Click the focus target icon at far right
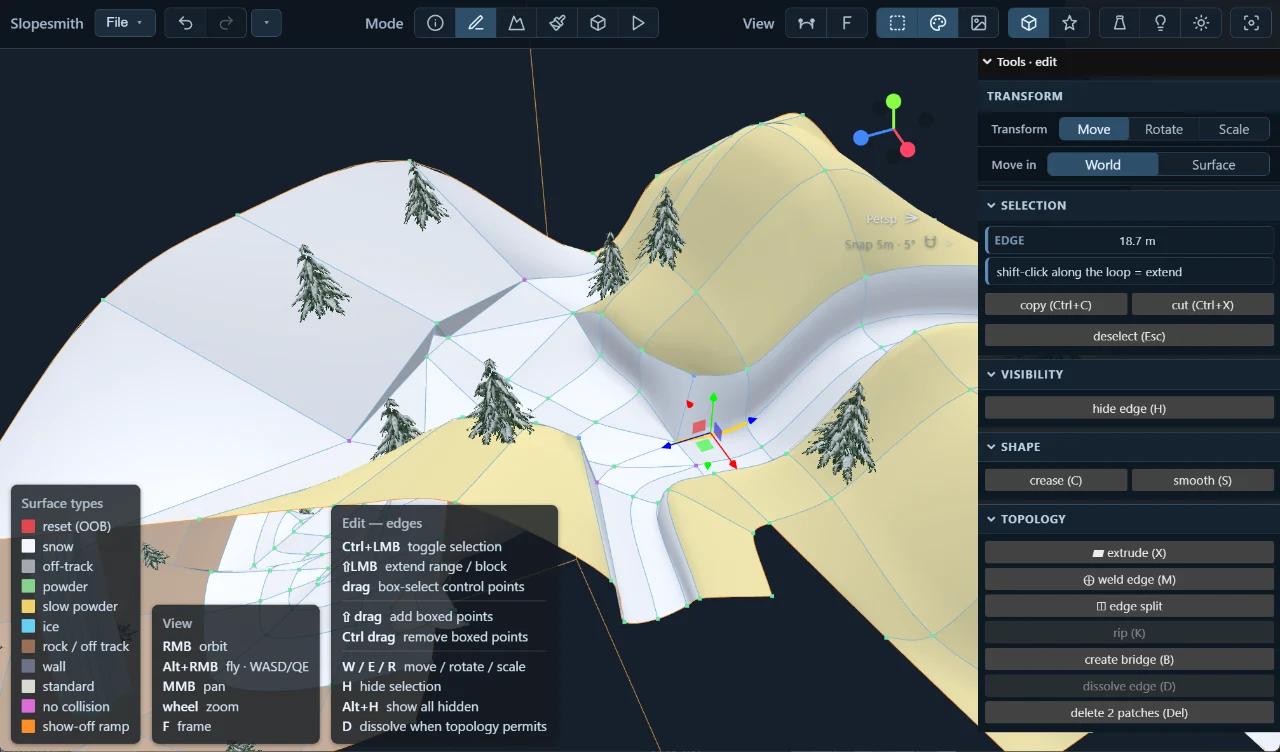 coord(1251,23)
